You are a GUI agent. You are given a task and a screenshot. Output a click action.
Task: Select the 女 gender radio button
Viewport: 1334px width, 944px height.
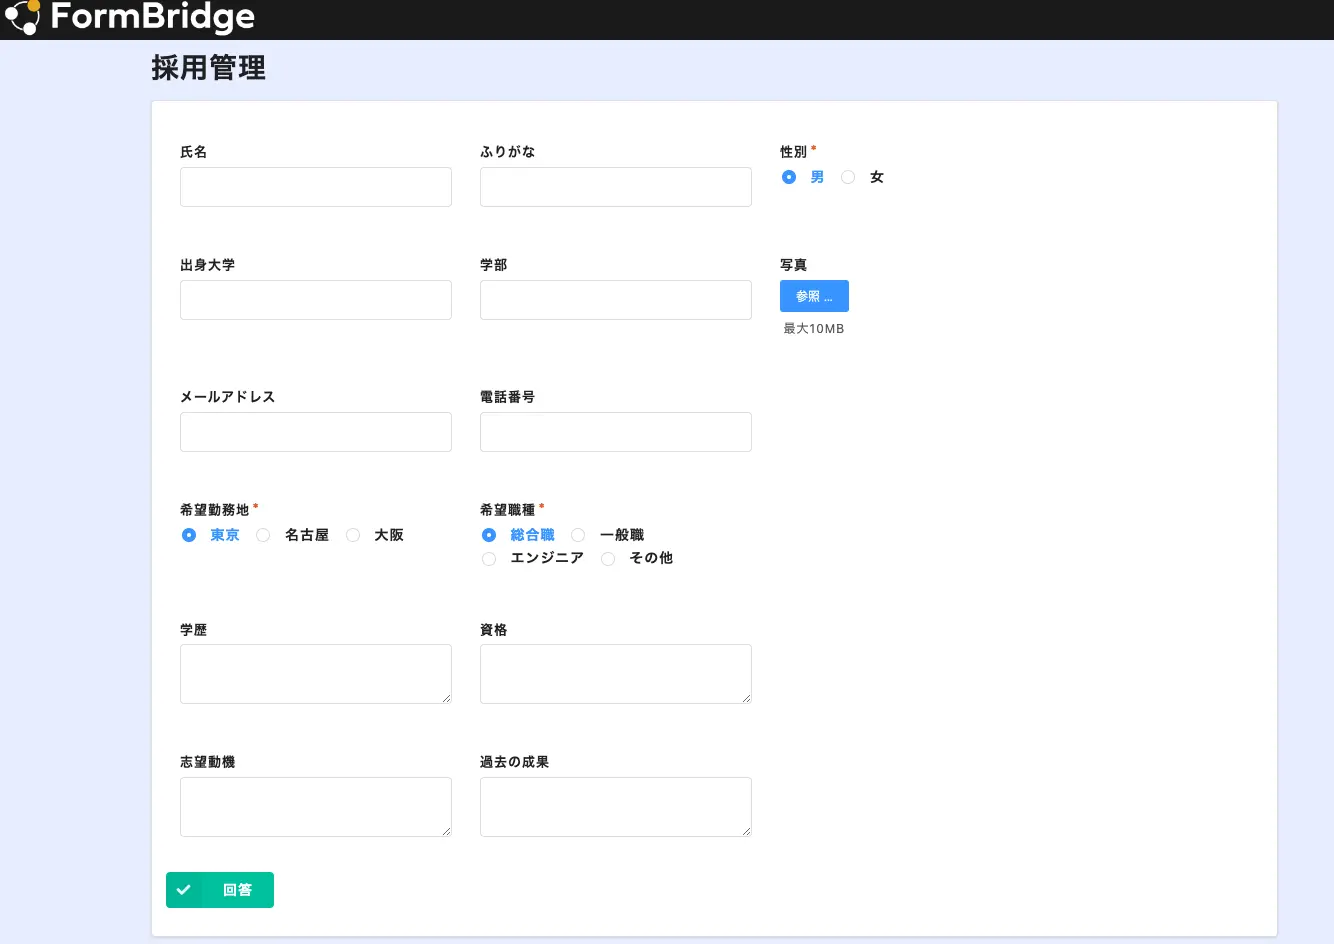848,177
